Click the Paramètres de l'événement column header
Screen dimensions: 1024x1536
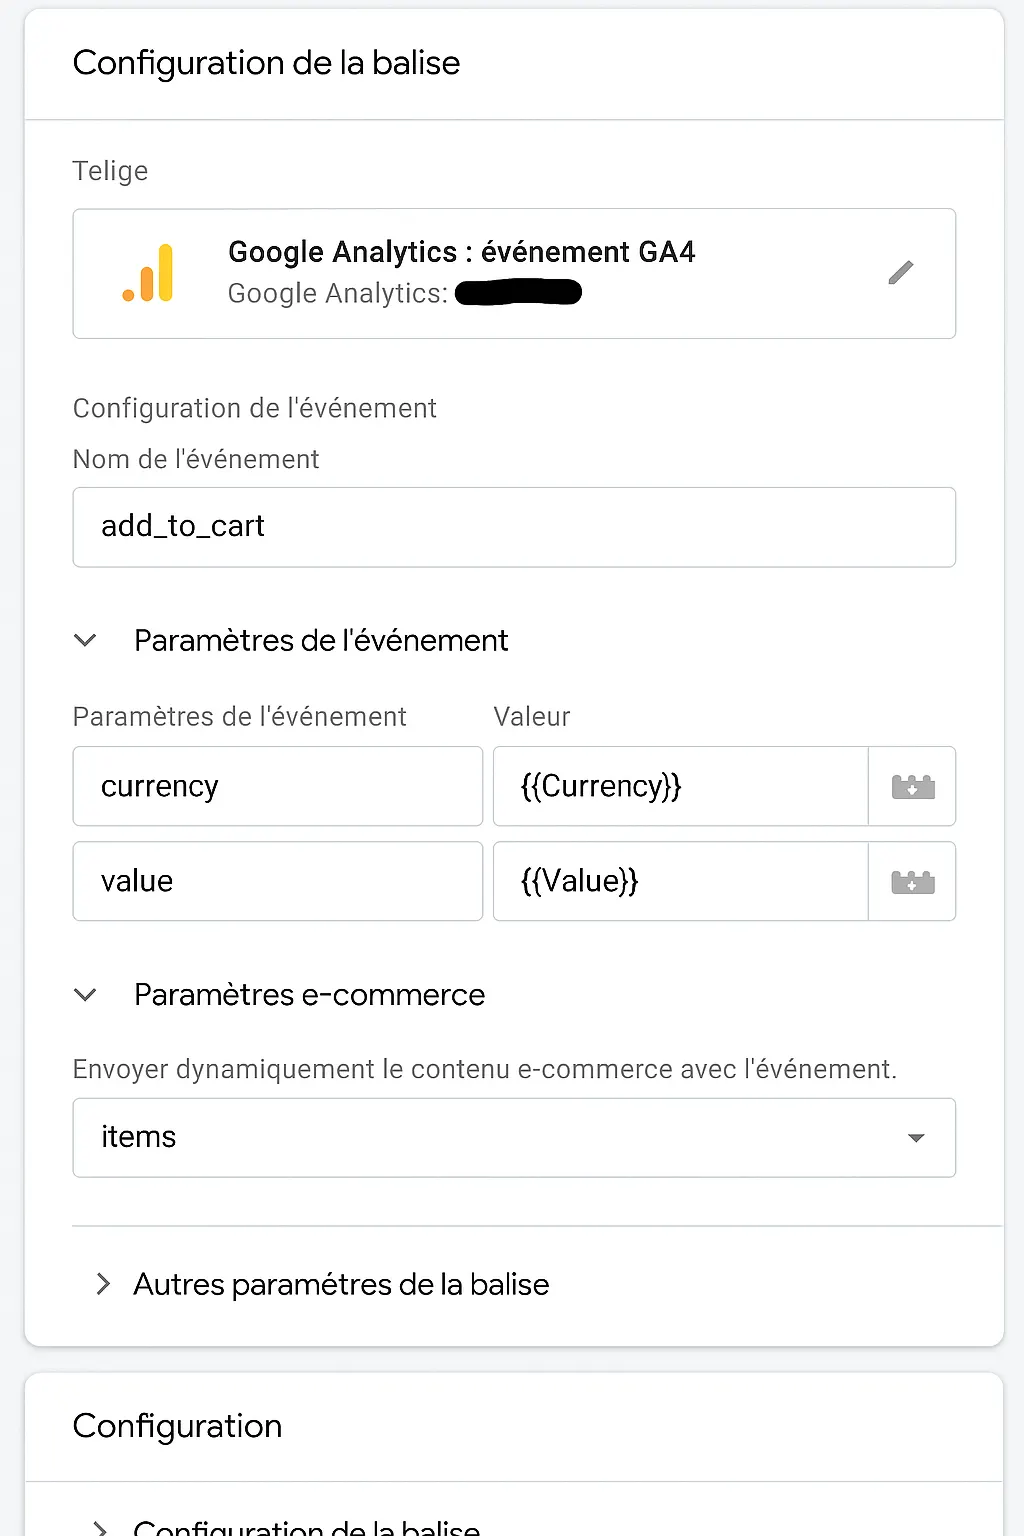(240, 716)
